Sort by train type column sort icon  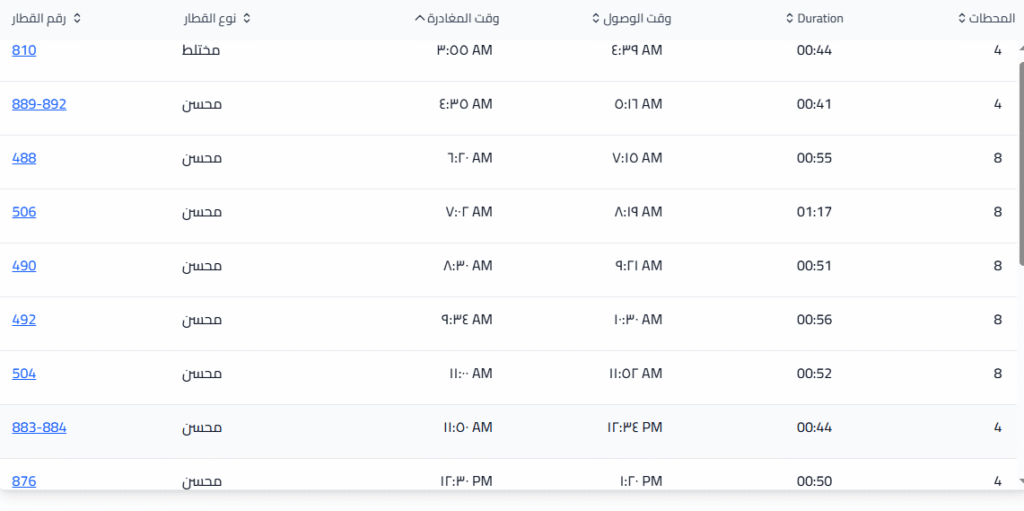click(x=247, y=19)
